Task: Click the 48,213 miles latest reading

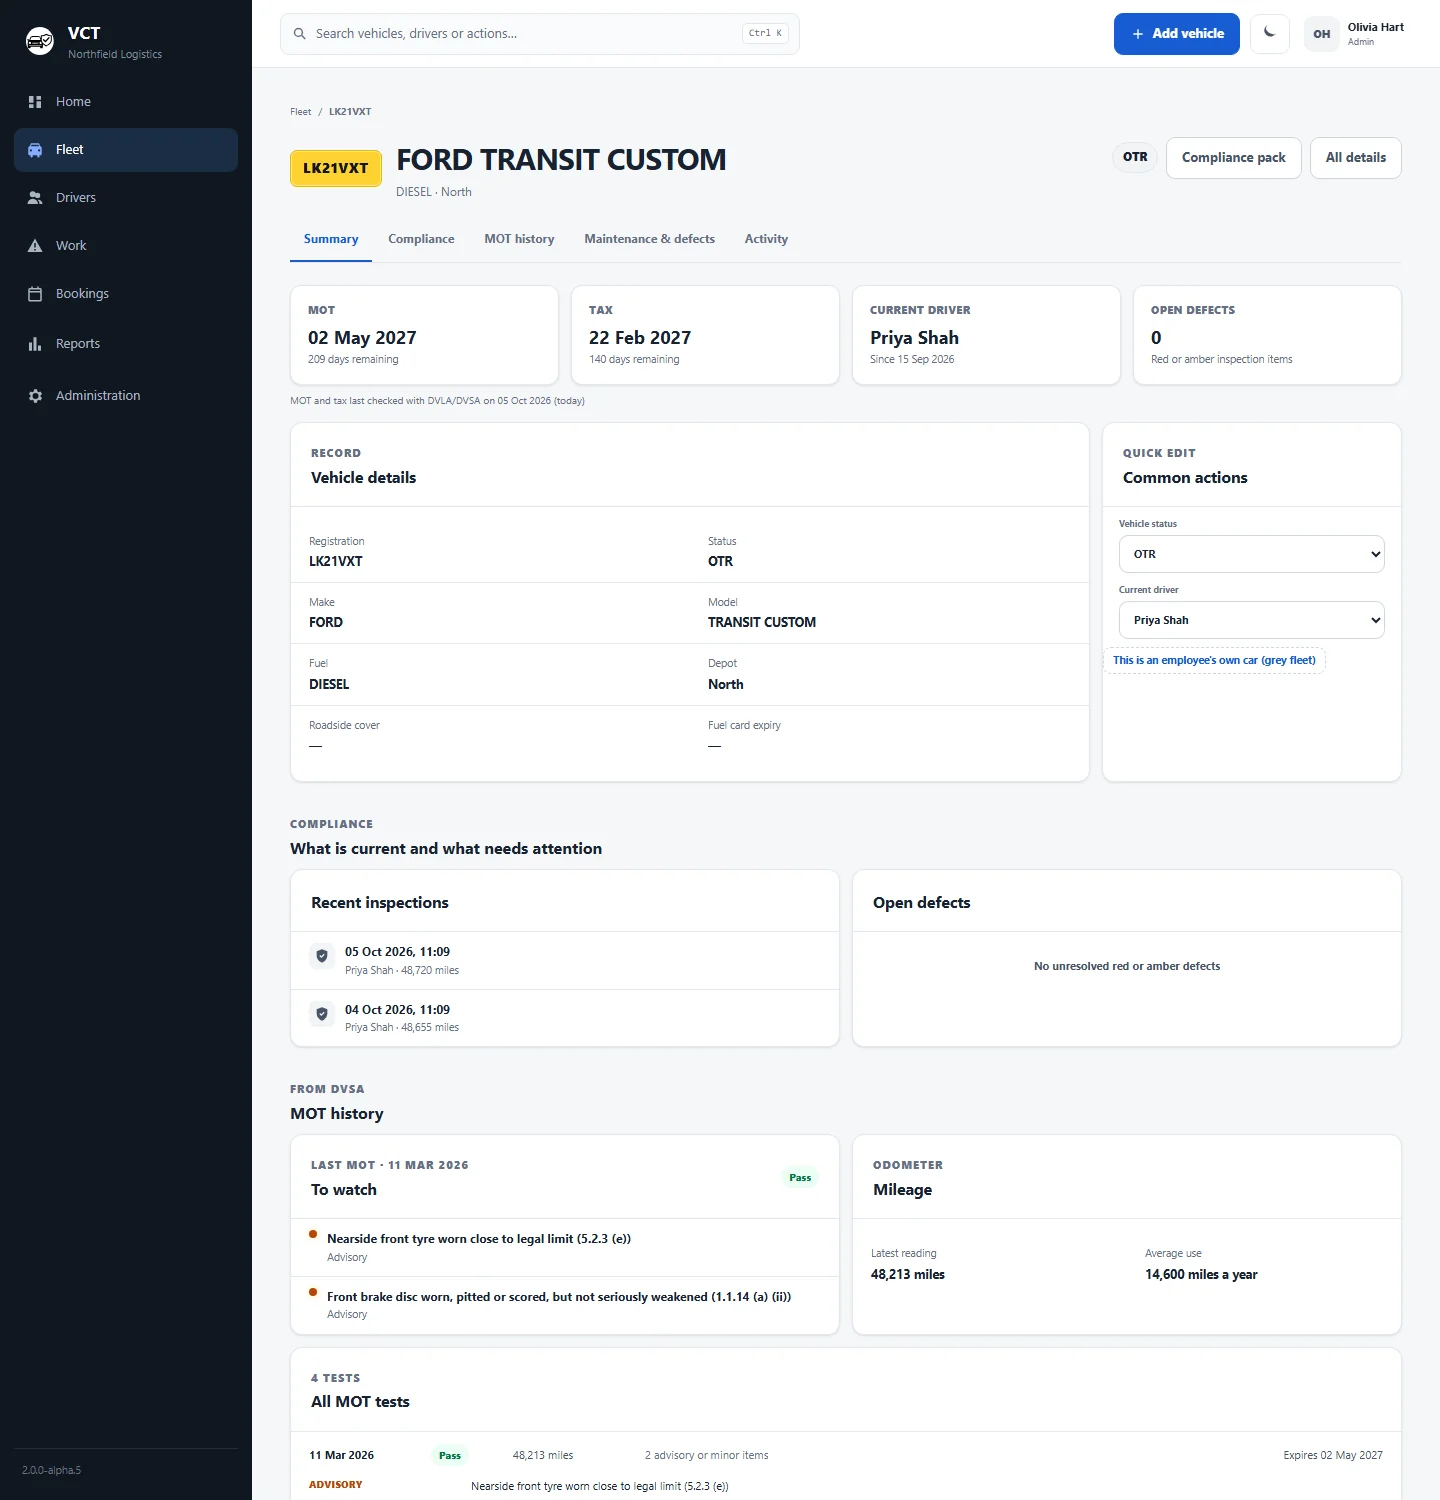Action: coord(908,1275)
